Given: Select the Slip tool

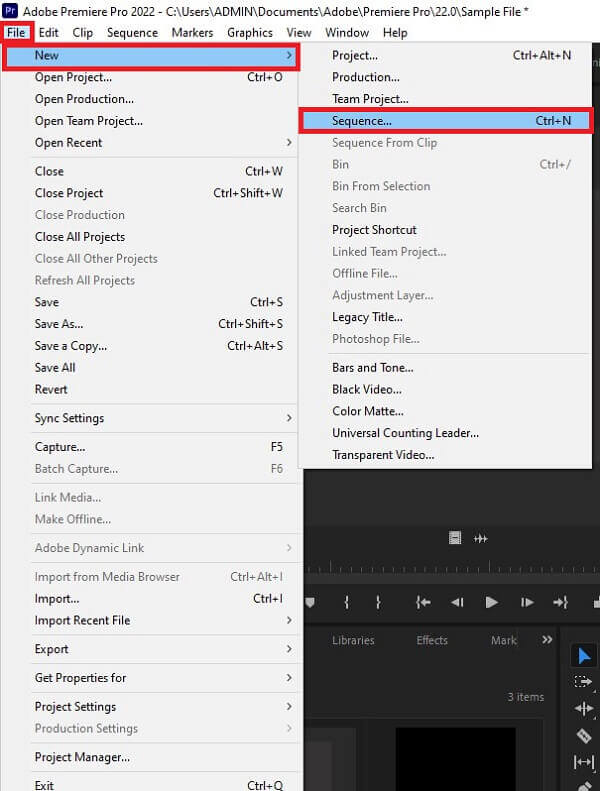Looking at the screenshot, I should click(x=583, y=762).
